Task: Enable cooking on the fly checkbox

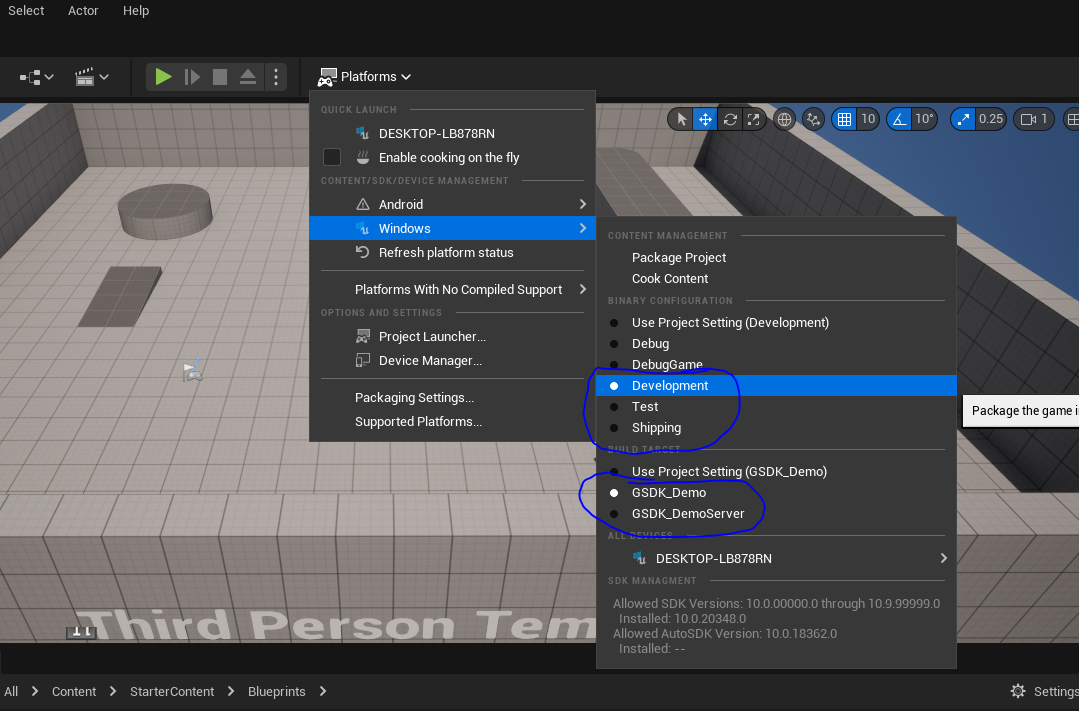Action: (x=332, y=157)
